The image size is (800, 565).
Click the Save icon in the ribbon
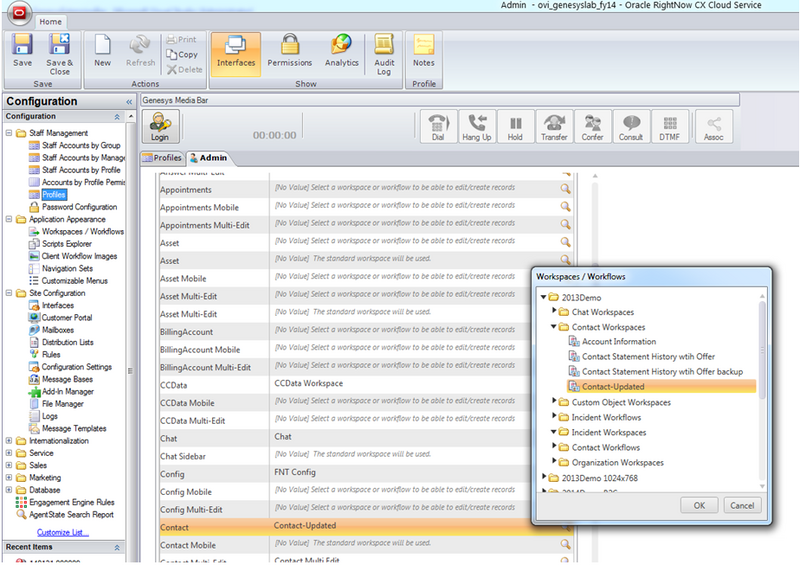(22, 50)
